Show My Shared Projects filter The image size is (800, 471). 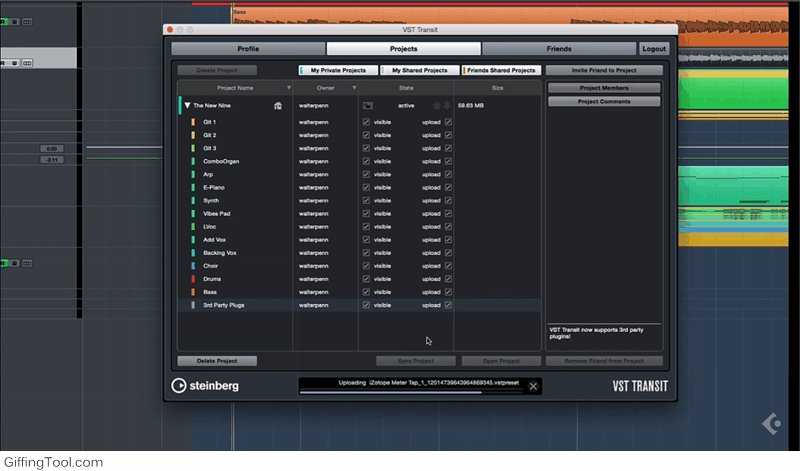pos(420,70)
